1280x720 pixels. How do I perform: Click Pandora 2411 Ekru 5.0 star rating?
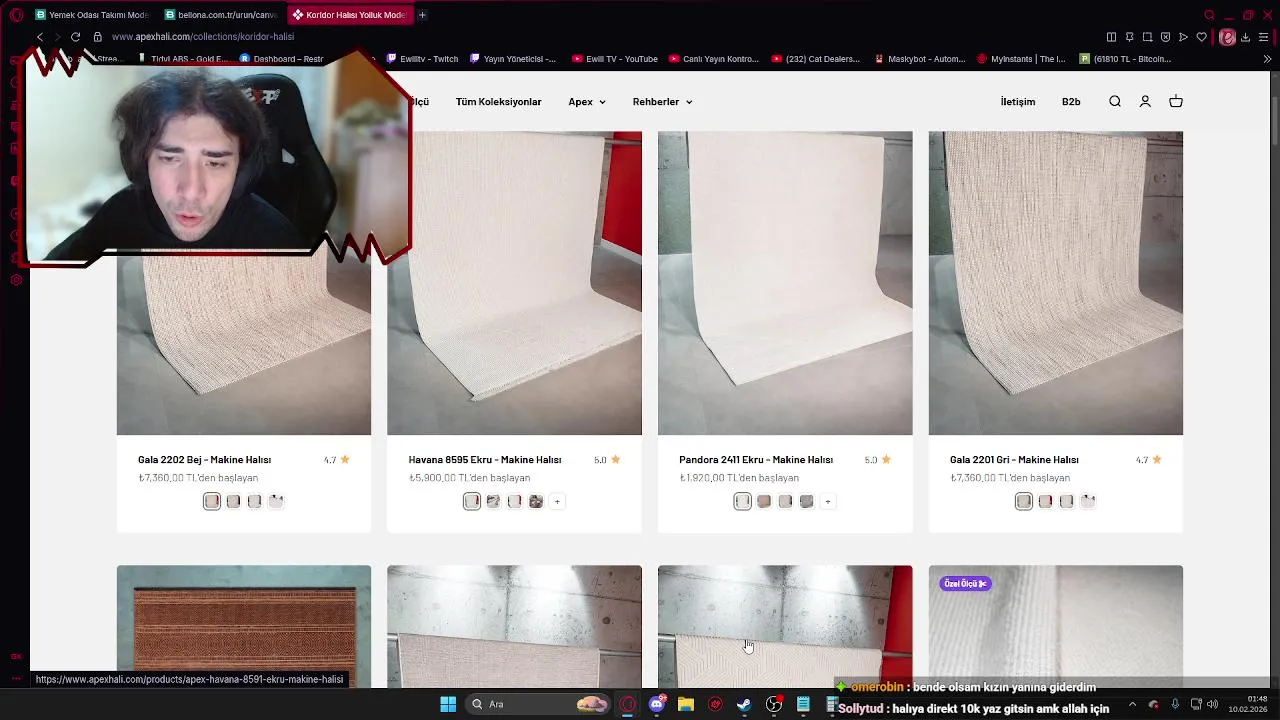[877, 460]
